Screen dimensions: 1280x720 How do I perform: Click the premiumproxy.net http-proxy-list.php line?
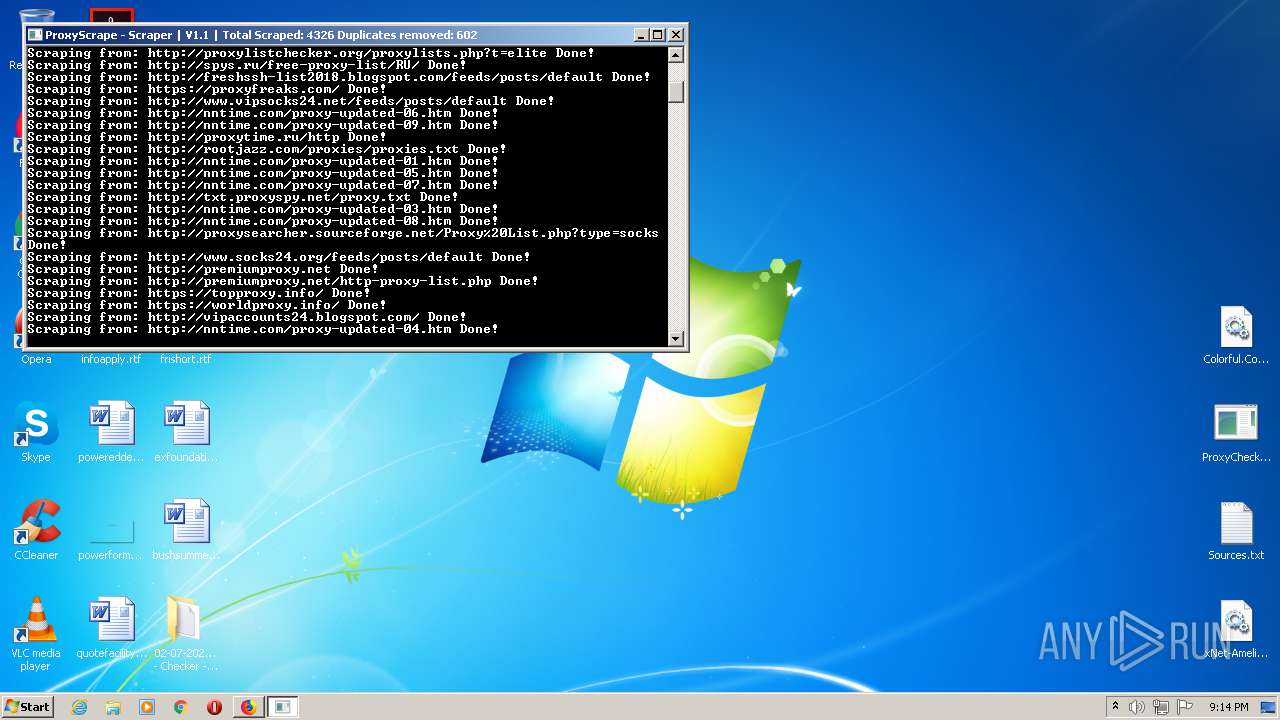283,281
